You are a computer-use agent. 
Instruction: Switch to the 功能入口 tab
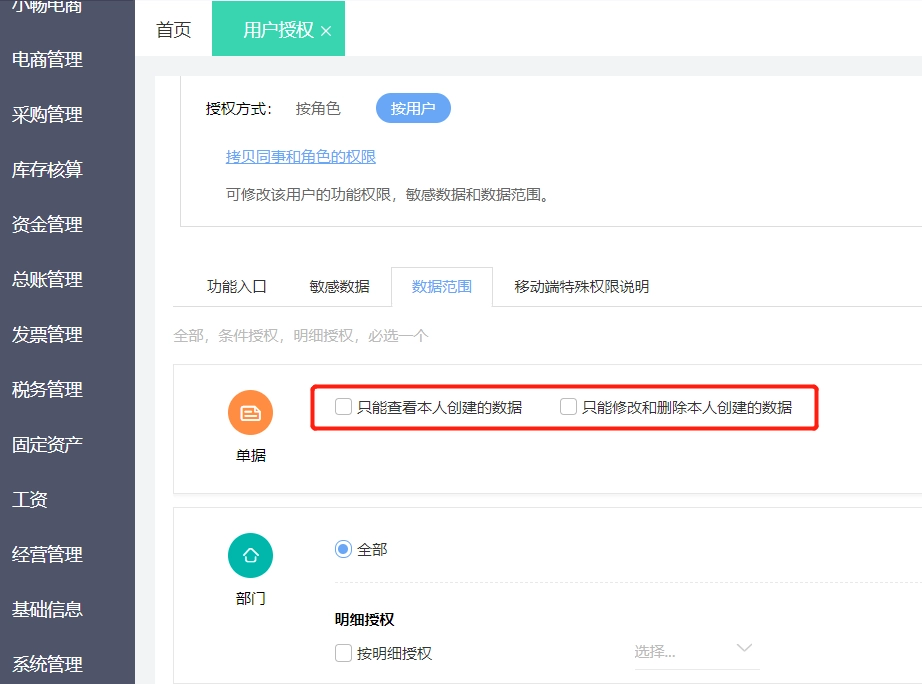[236, 286]
